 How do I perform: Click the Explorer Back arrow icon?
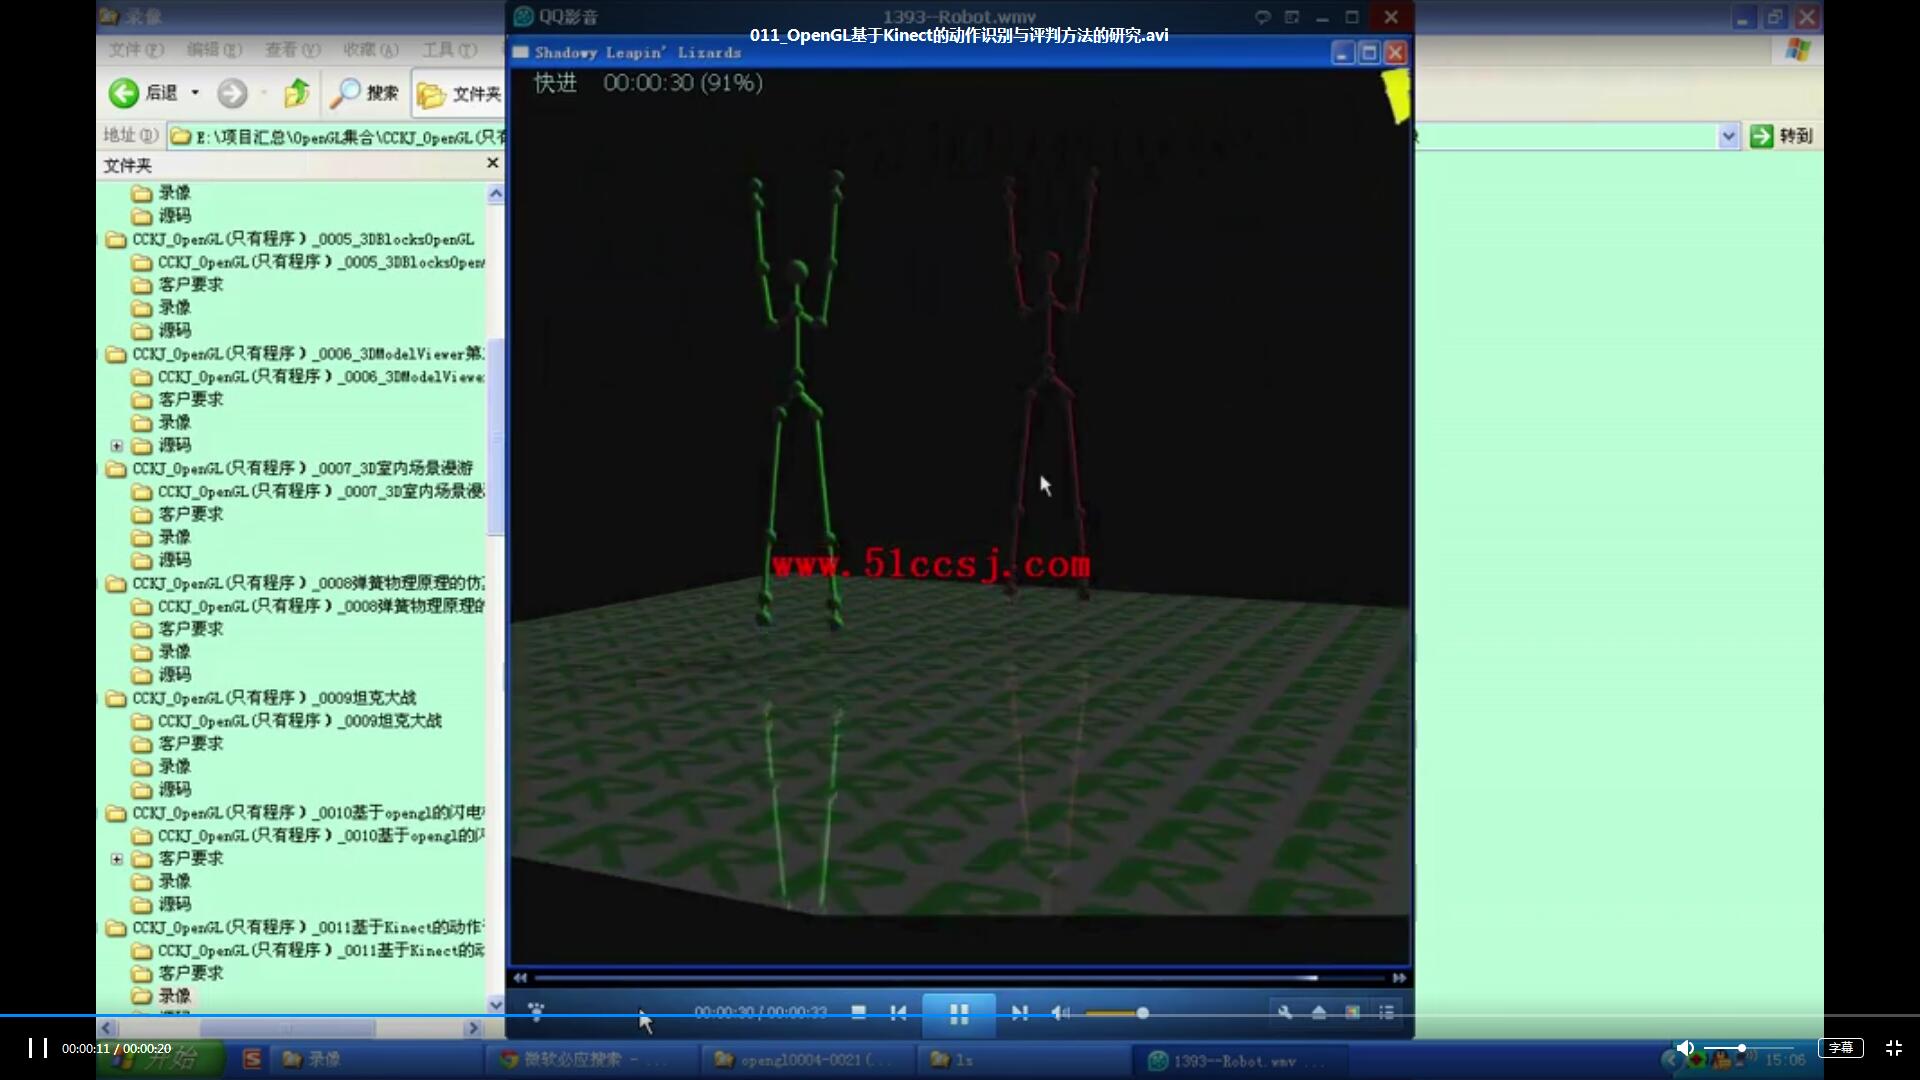123,93
